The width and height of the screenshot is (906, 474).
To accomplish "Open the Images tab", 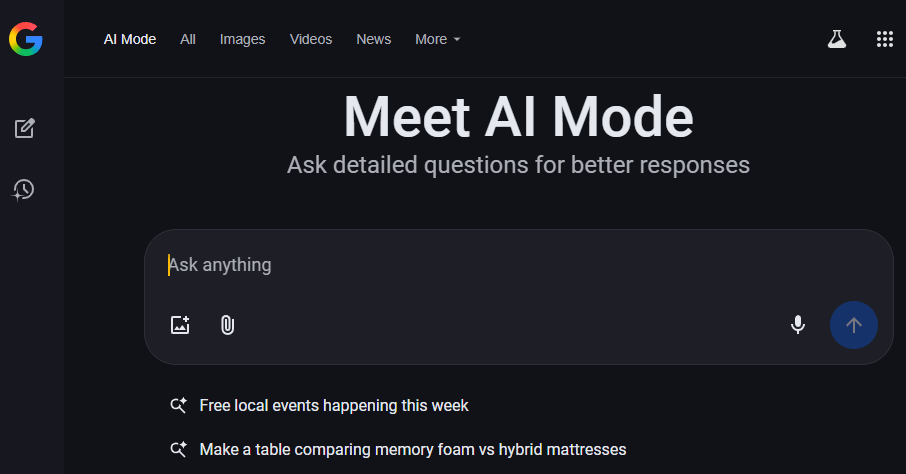I will (242, 39).
